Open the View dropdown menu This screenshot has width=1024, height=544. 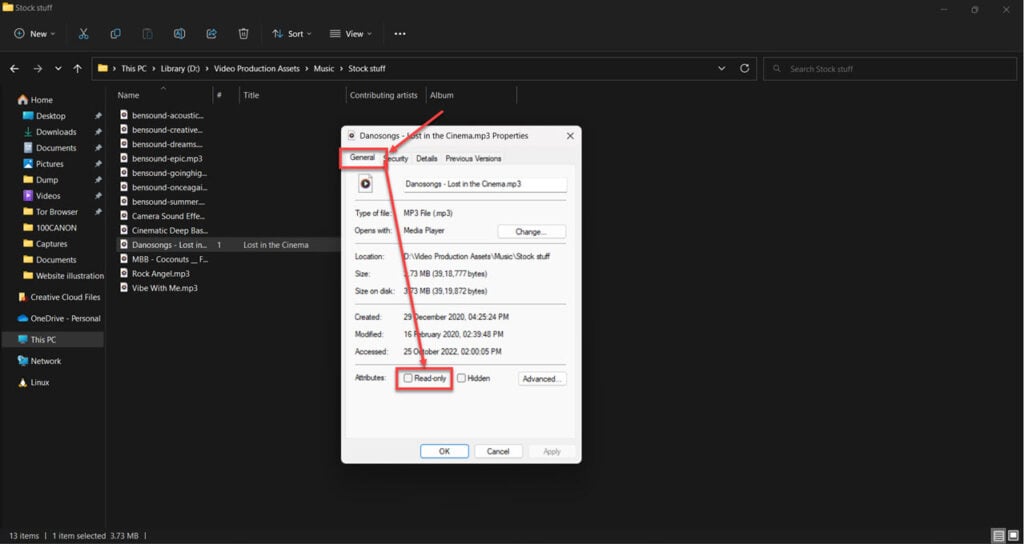click(351, 34)
